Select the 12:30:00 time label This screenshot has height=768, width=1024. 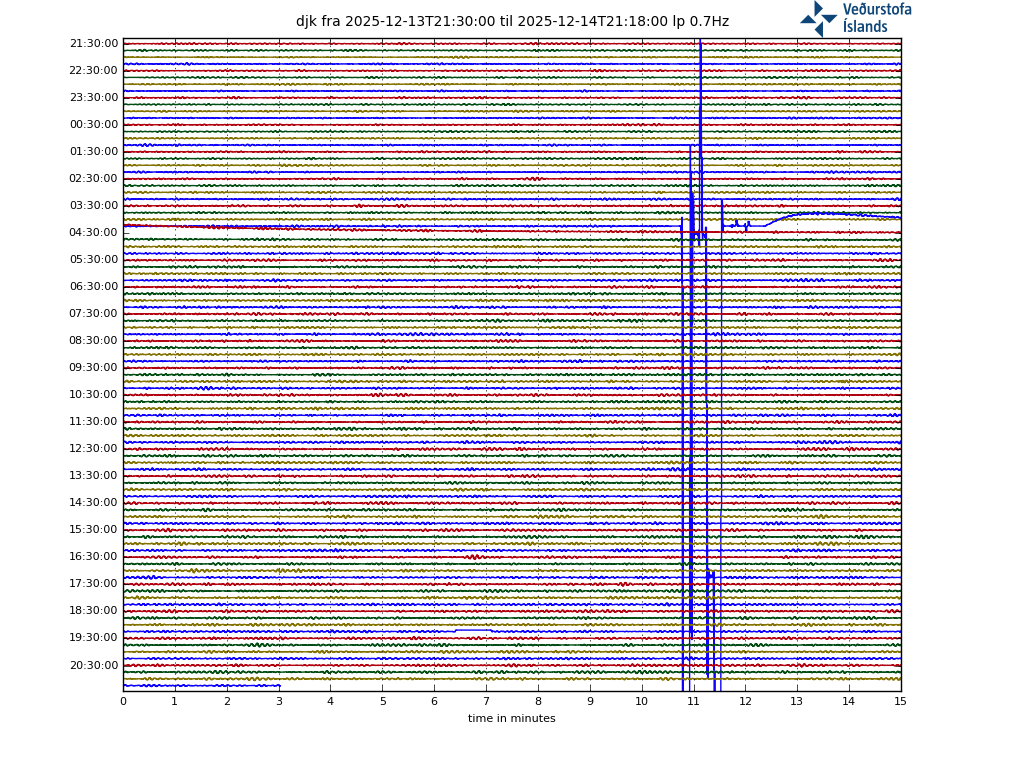click(x=94, y=449)
